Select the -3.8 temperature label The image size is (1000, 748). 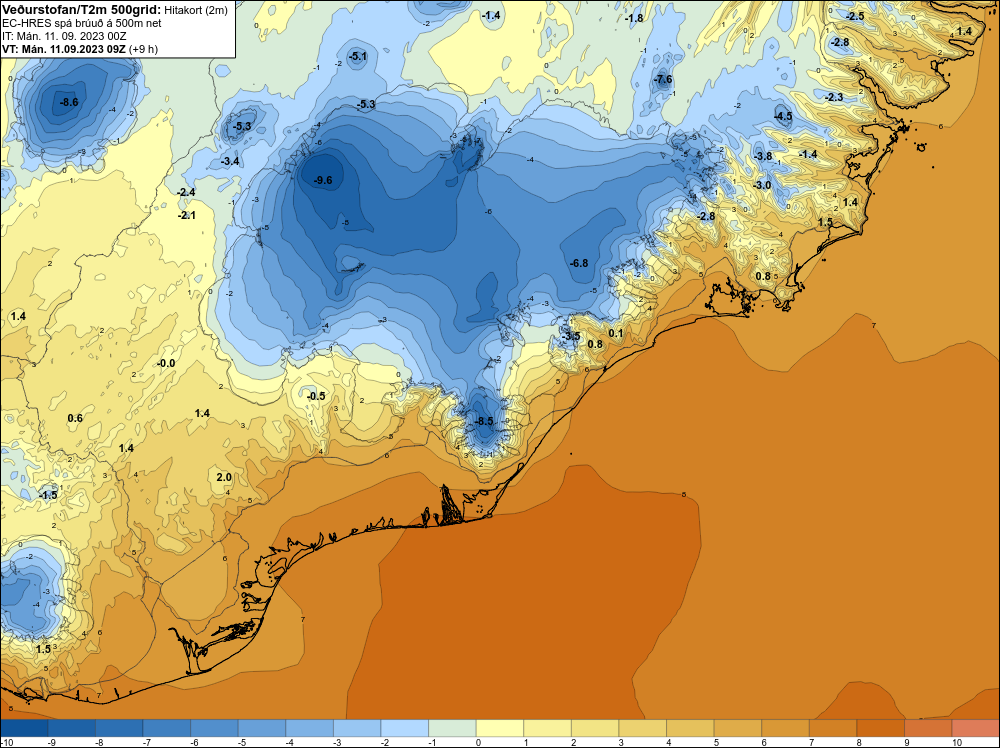point(763,156)
